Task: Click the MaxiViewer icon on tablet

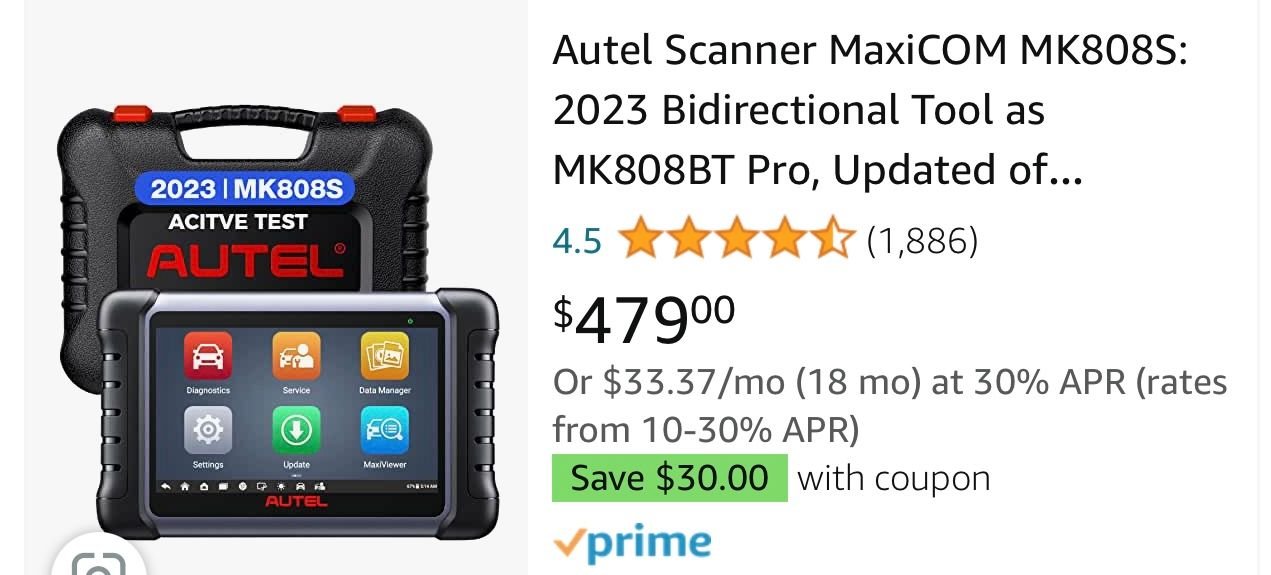Action: click(x=385, y=431)
